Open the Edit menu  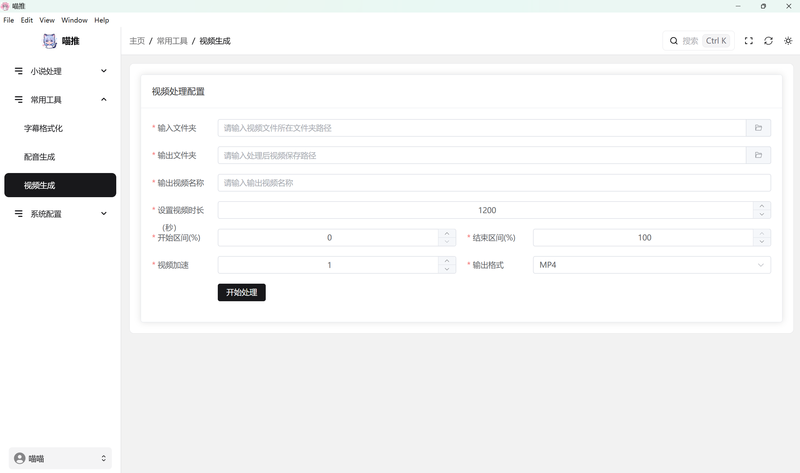point(27,20)
